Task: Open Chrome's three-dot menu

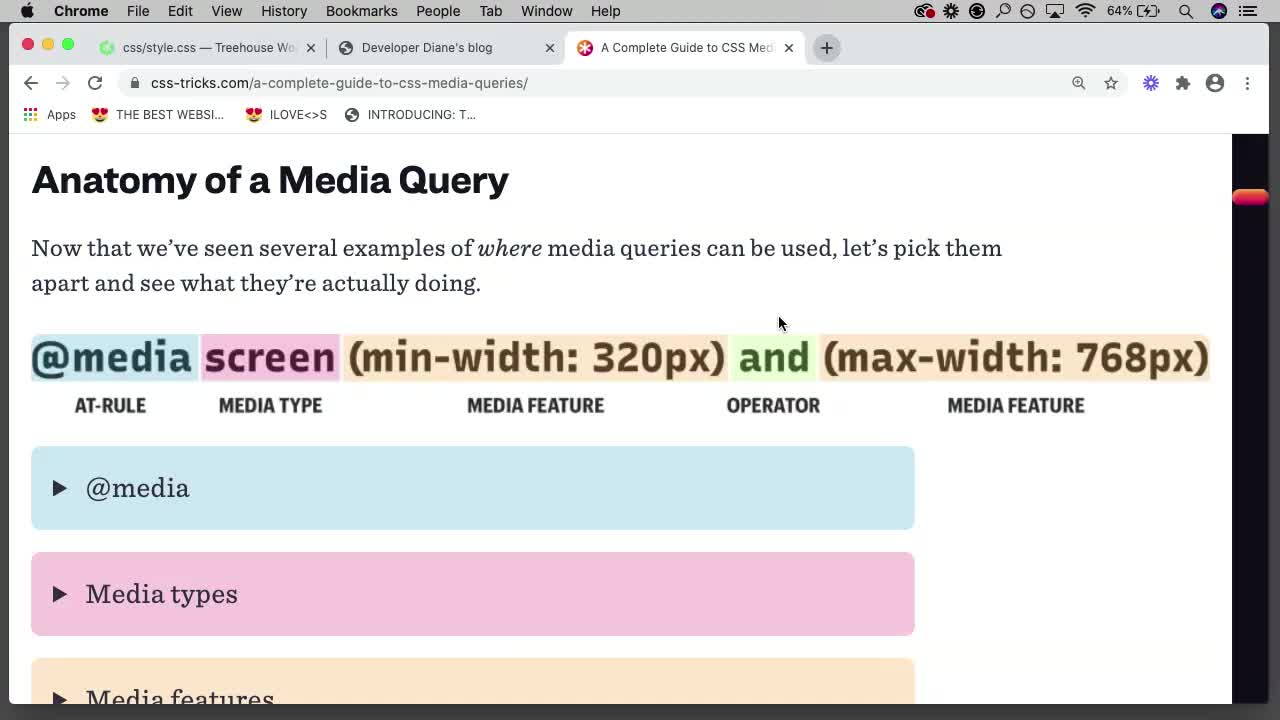Action: click(1247, 83)
